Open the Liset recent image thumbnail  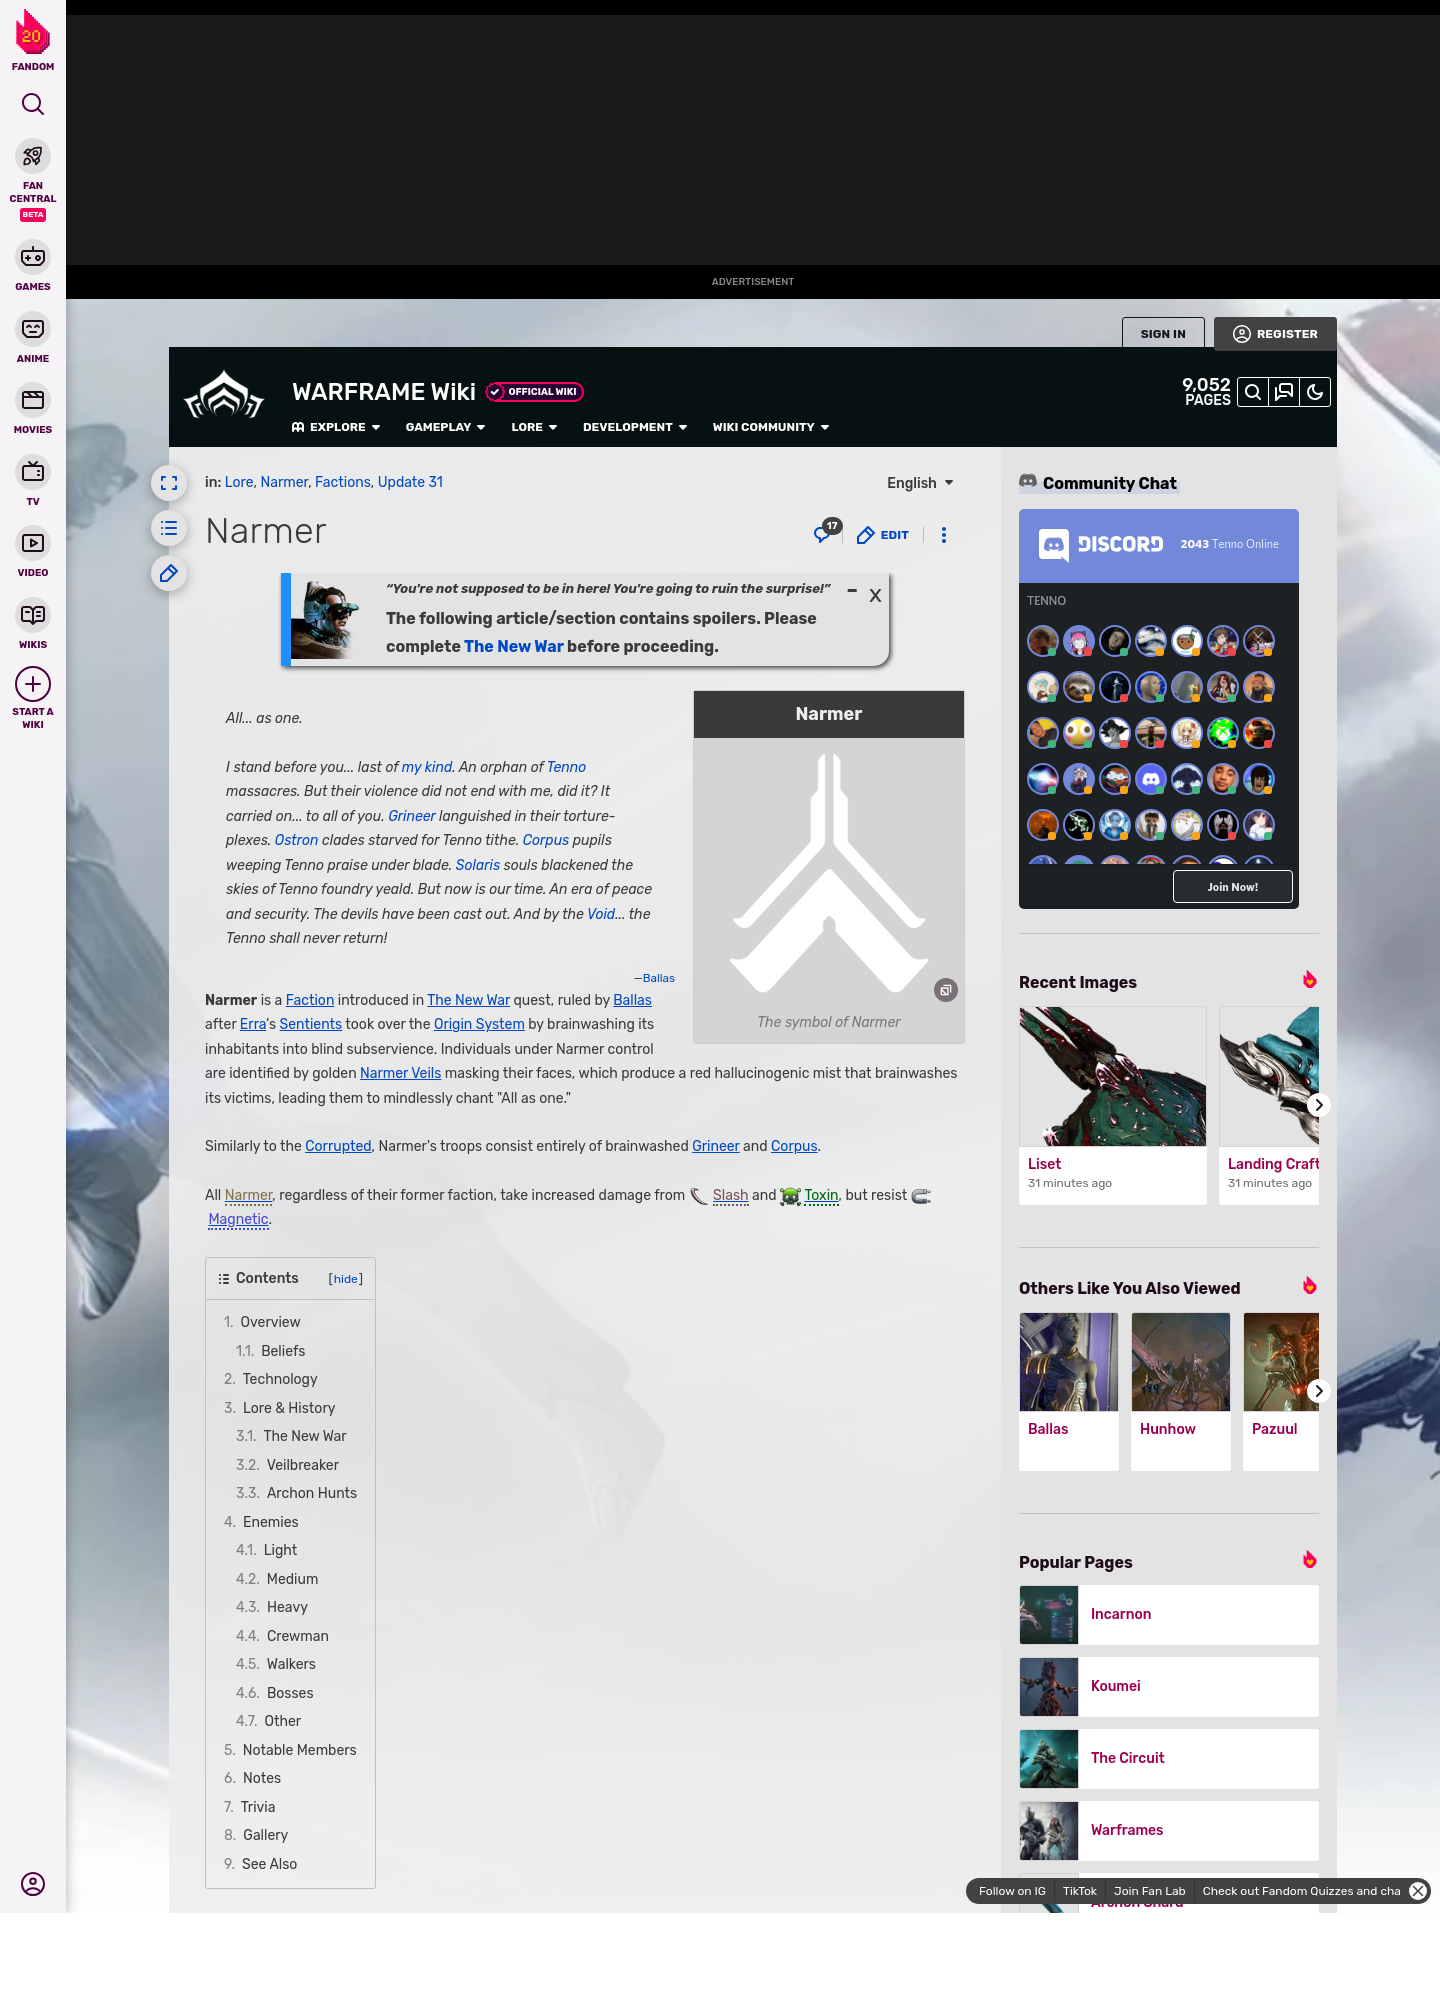pos(1113,1077)
